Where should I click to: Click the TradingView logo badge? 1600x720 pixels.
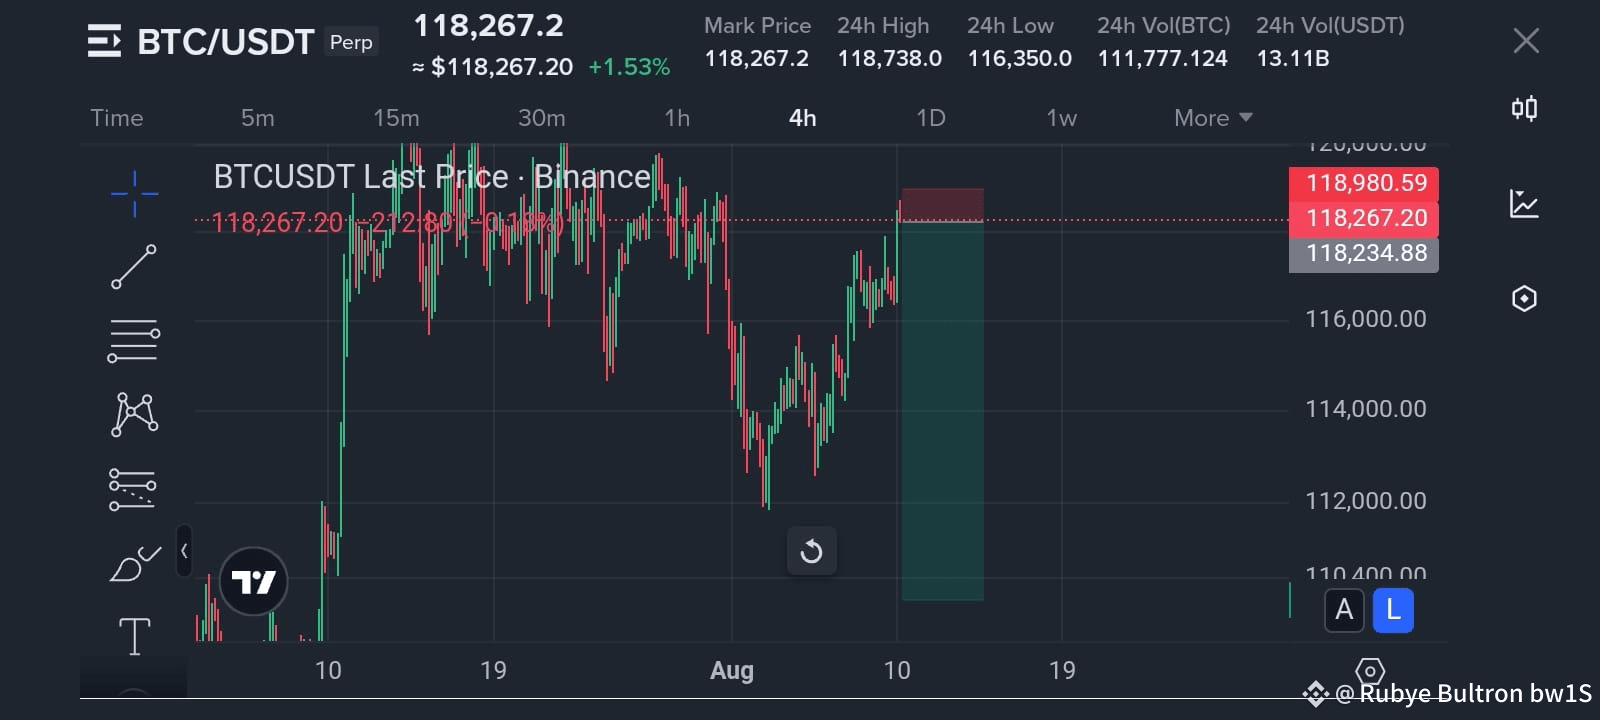[x=254, y=581]
